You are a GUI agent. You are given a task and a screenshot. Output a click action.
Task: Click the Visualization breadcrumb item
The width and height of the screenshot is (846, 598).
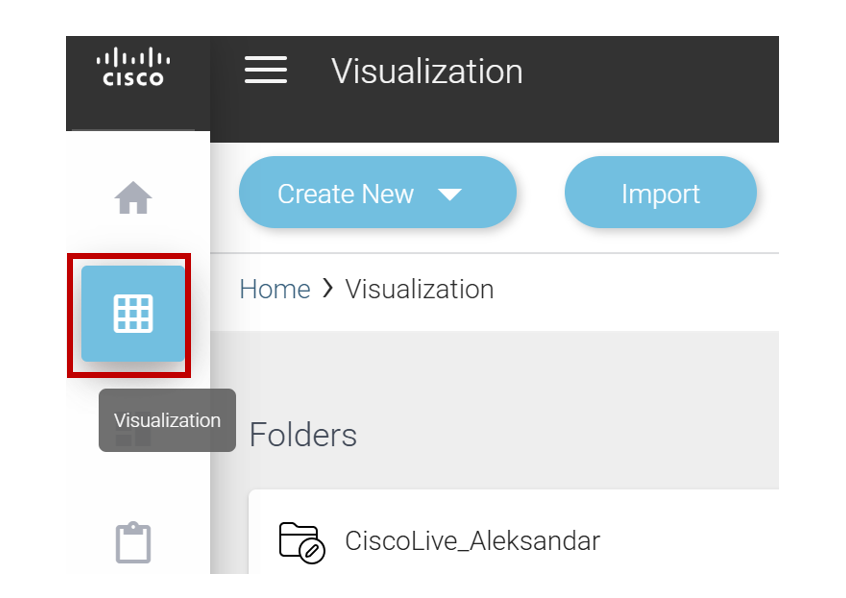coord(419,289)
